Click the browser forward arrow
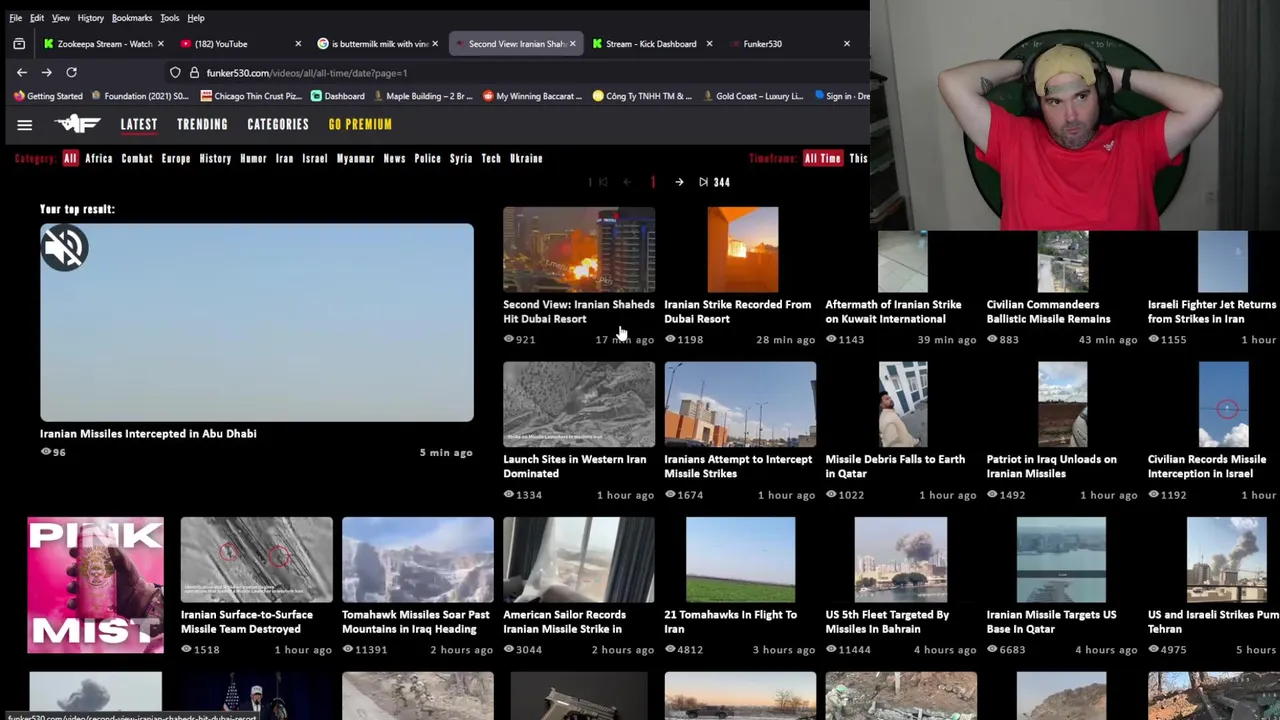Image resolution: width=1280 pixels, height=720 pixels. tap(46, 73)
